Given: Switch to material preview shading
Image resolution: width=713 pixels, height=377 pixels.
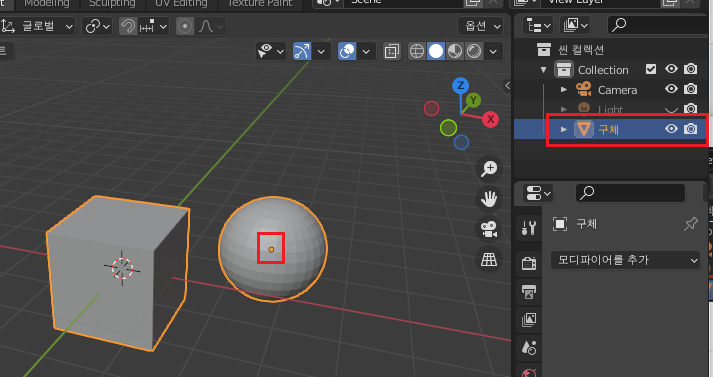Looking at the screenshot, I should (x=455, y=51).
